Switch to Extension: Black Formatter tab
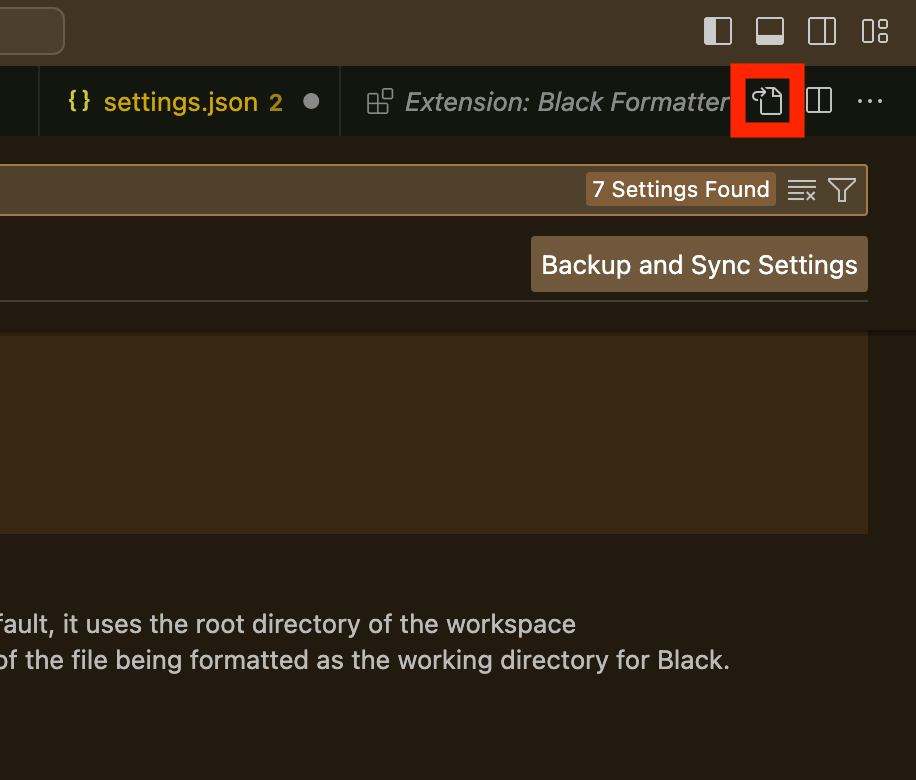The width and height of the screenshot is (916, 780). [549, 102]
